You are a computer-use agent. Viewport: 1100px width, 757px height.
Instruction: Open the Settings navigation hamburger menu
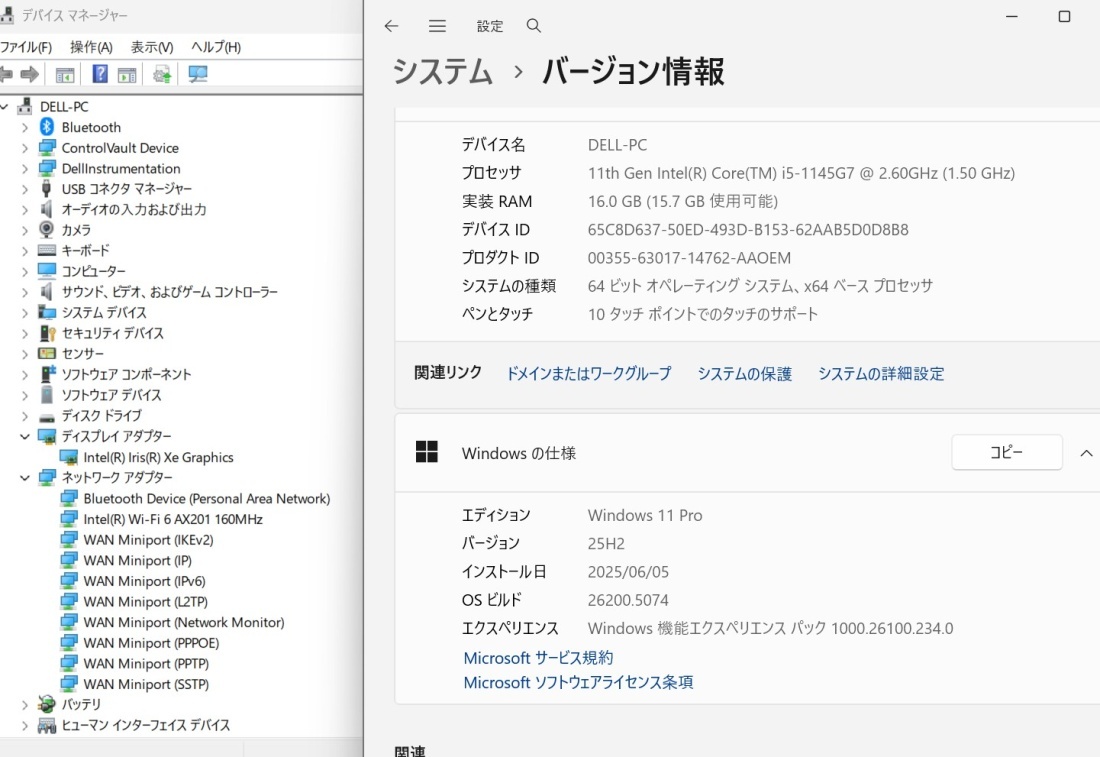(x=437, y=26)
